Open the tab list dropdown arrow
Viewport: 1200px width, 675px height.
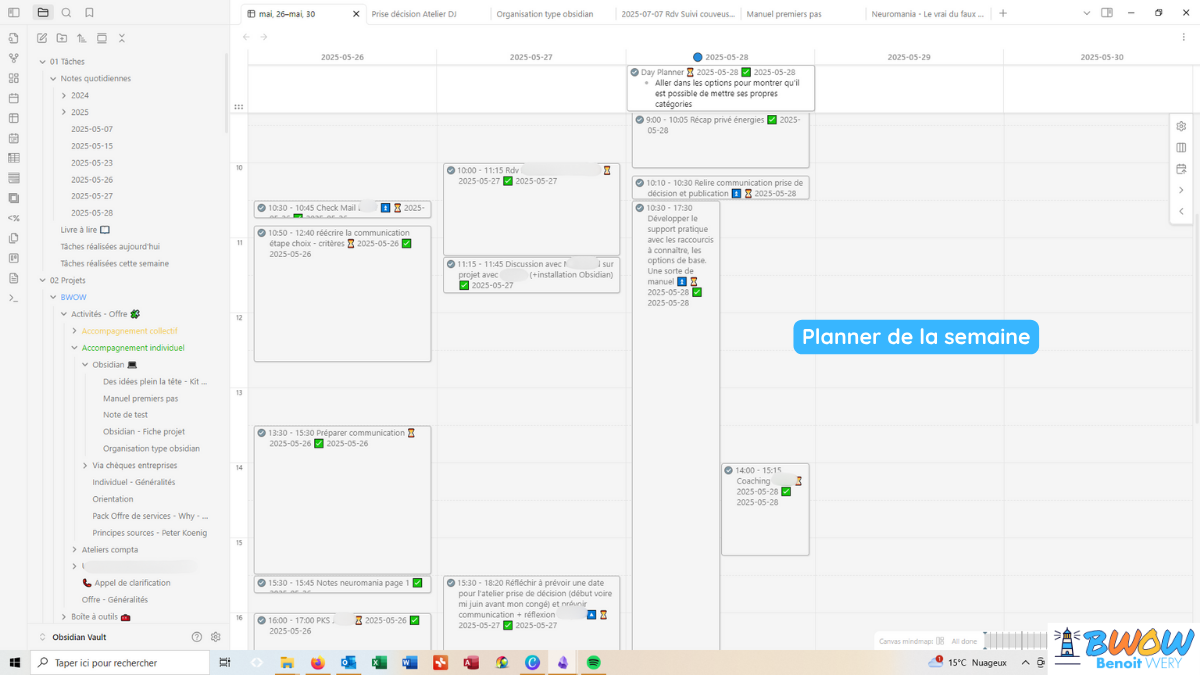click(1087, 13)
